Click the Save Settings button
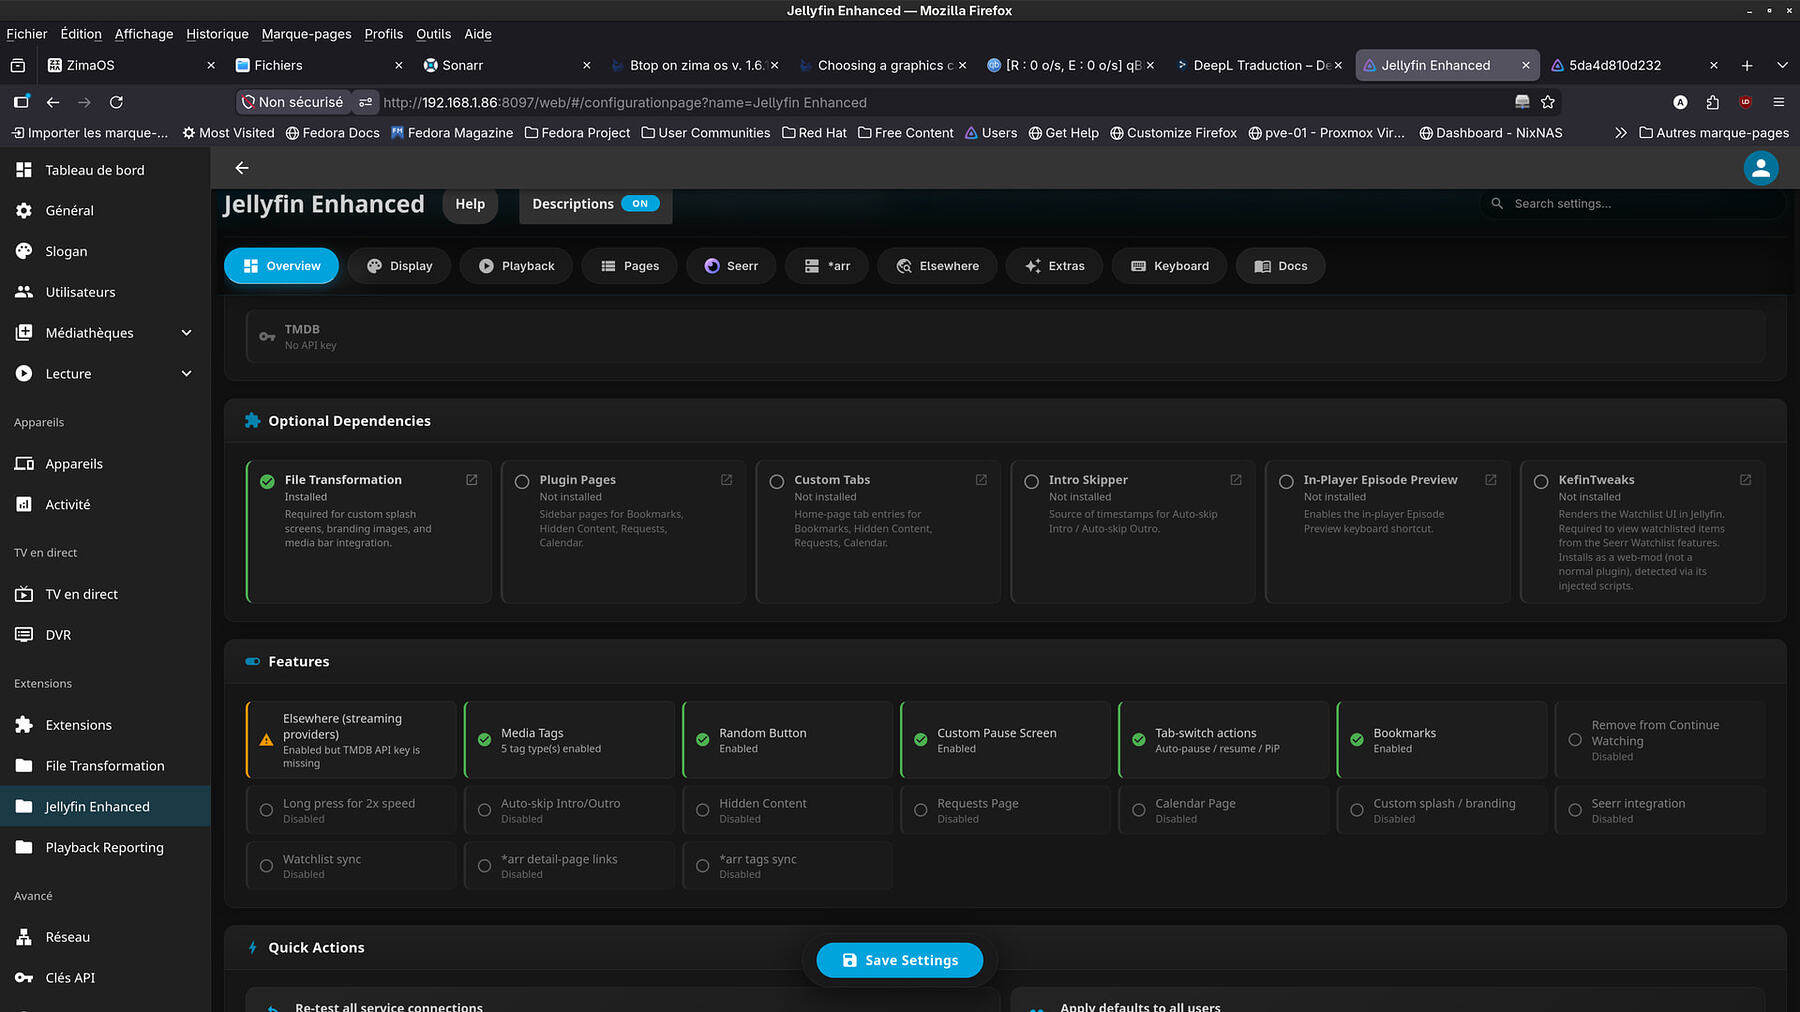The image size is (1800, 1012). click(900, 960)
